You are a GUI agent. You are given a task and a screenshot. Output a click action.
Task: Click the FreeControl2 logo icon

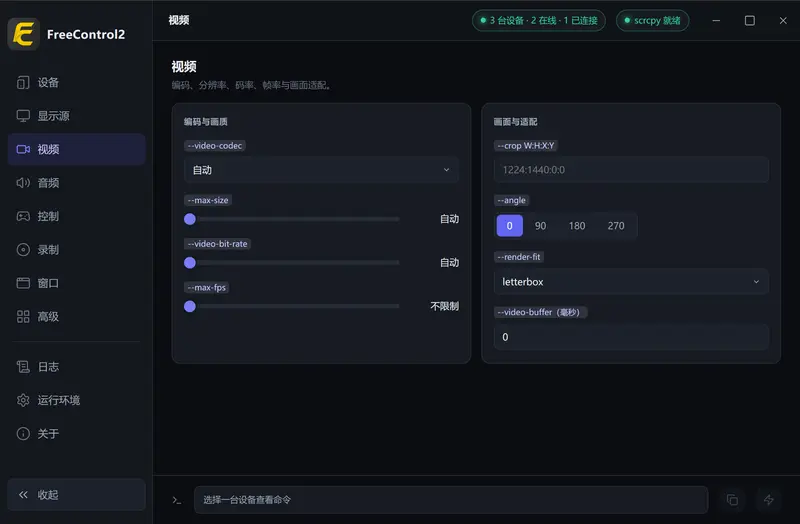(x=23, y=34)
